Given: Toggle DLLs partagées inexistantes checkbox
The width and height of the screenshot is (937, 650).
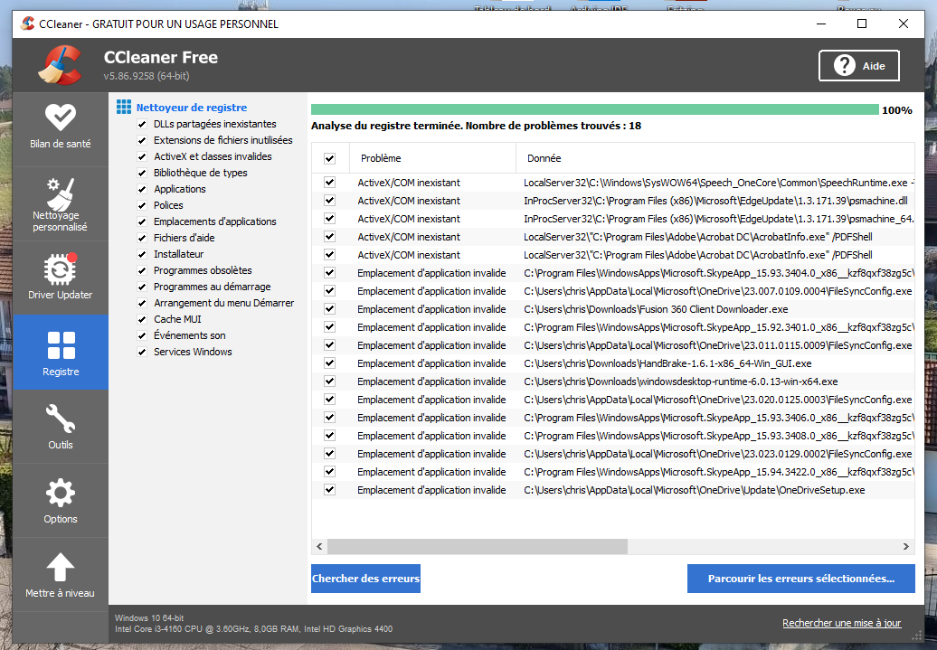Looking at the screenshot, I should click(x=142, y=124).
